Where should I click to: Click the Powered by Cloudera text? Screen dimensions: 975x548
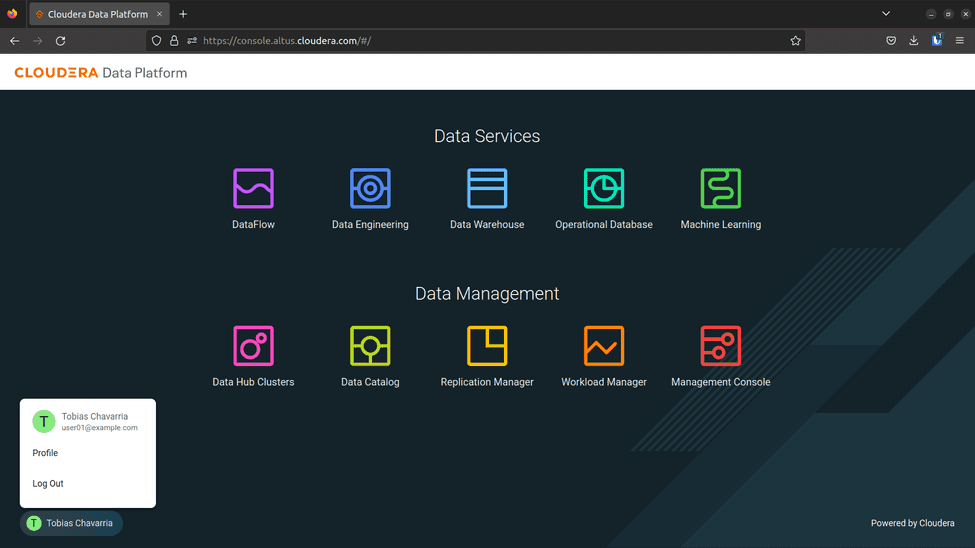coord(912,523)
